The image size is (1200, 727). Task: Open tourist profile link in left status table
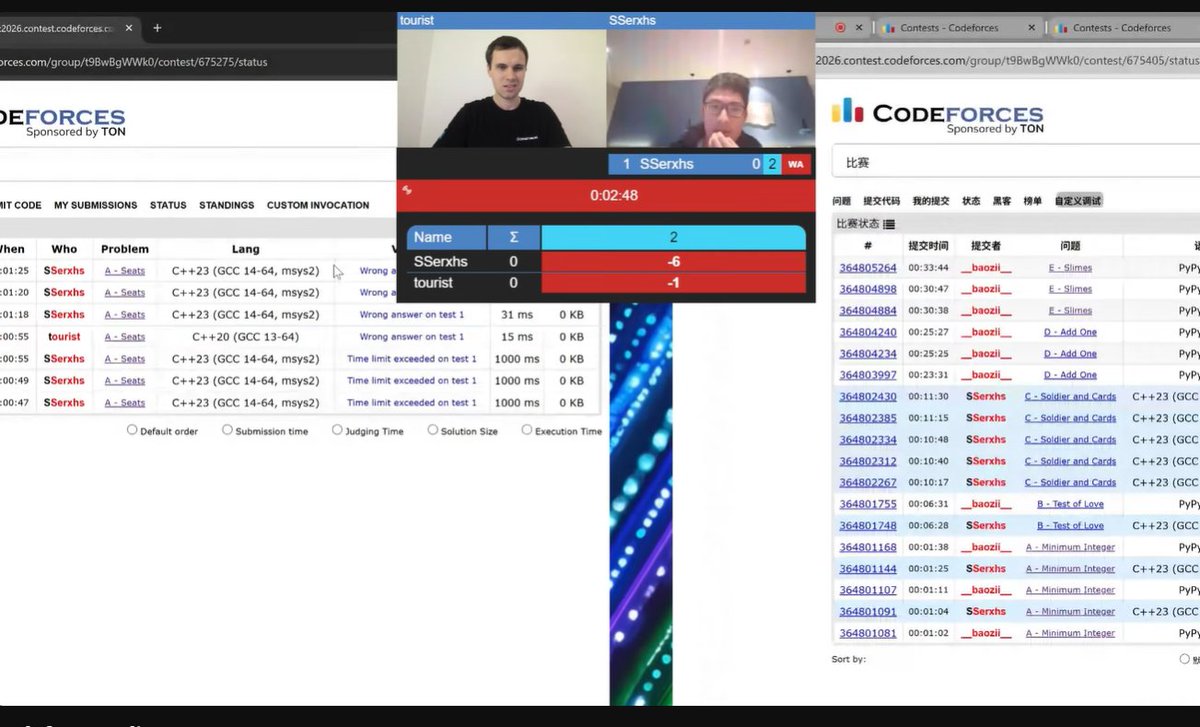64,337
